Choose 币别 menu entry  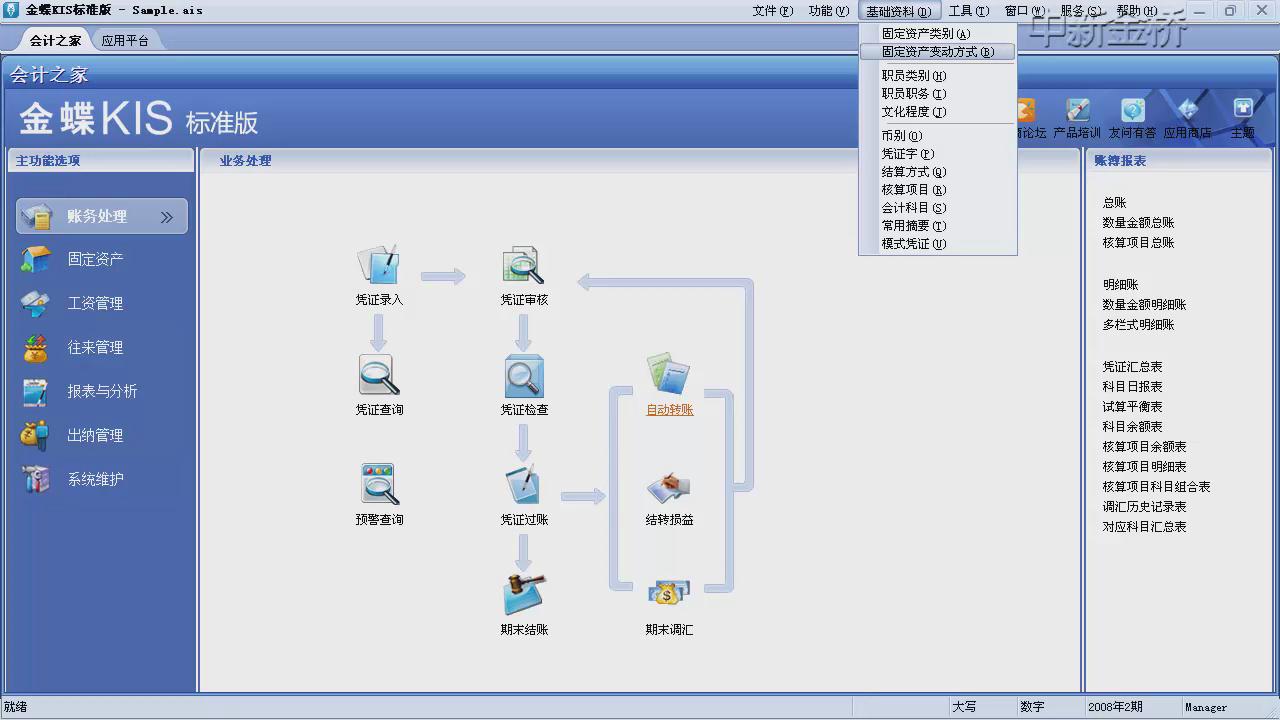pyautogui.click(x=938, y=136)
